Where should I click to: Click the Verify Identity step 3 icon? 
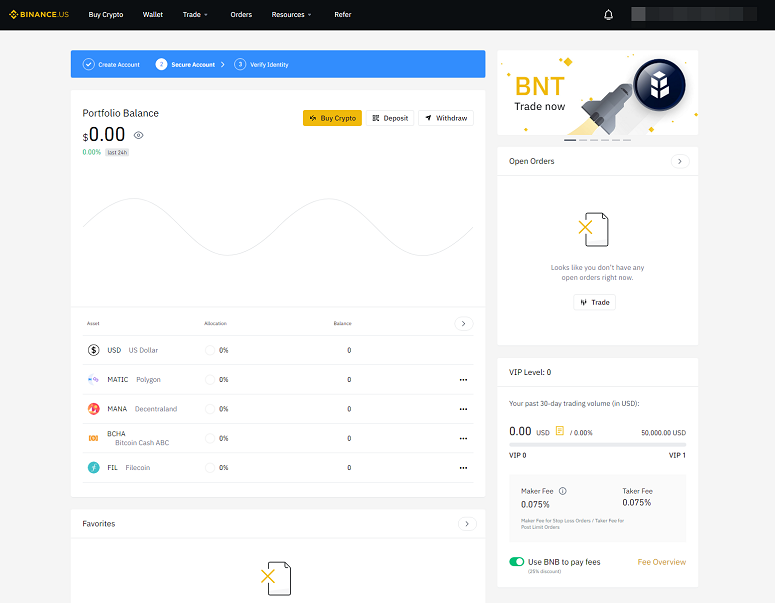(240, 64)
